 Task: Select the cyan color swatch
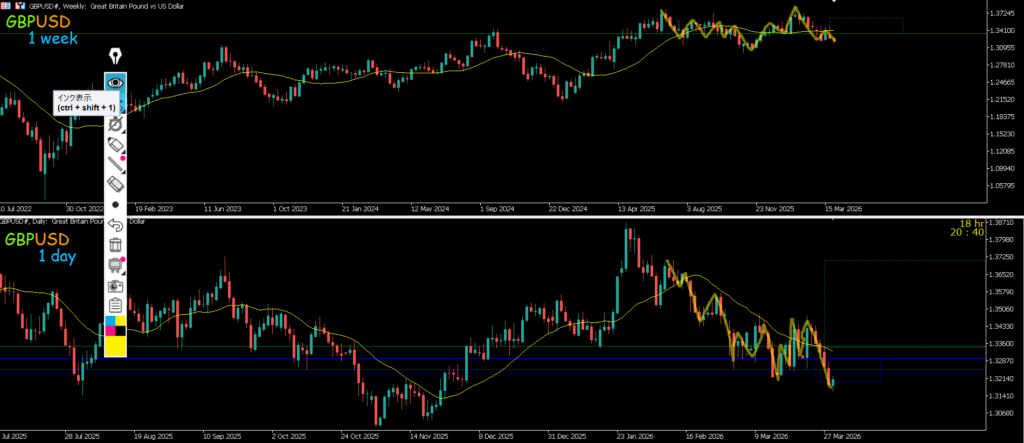[110, 322]
